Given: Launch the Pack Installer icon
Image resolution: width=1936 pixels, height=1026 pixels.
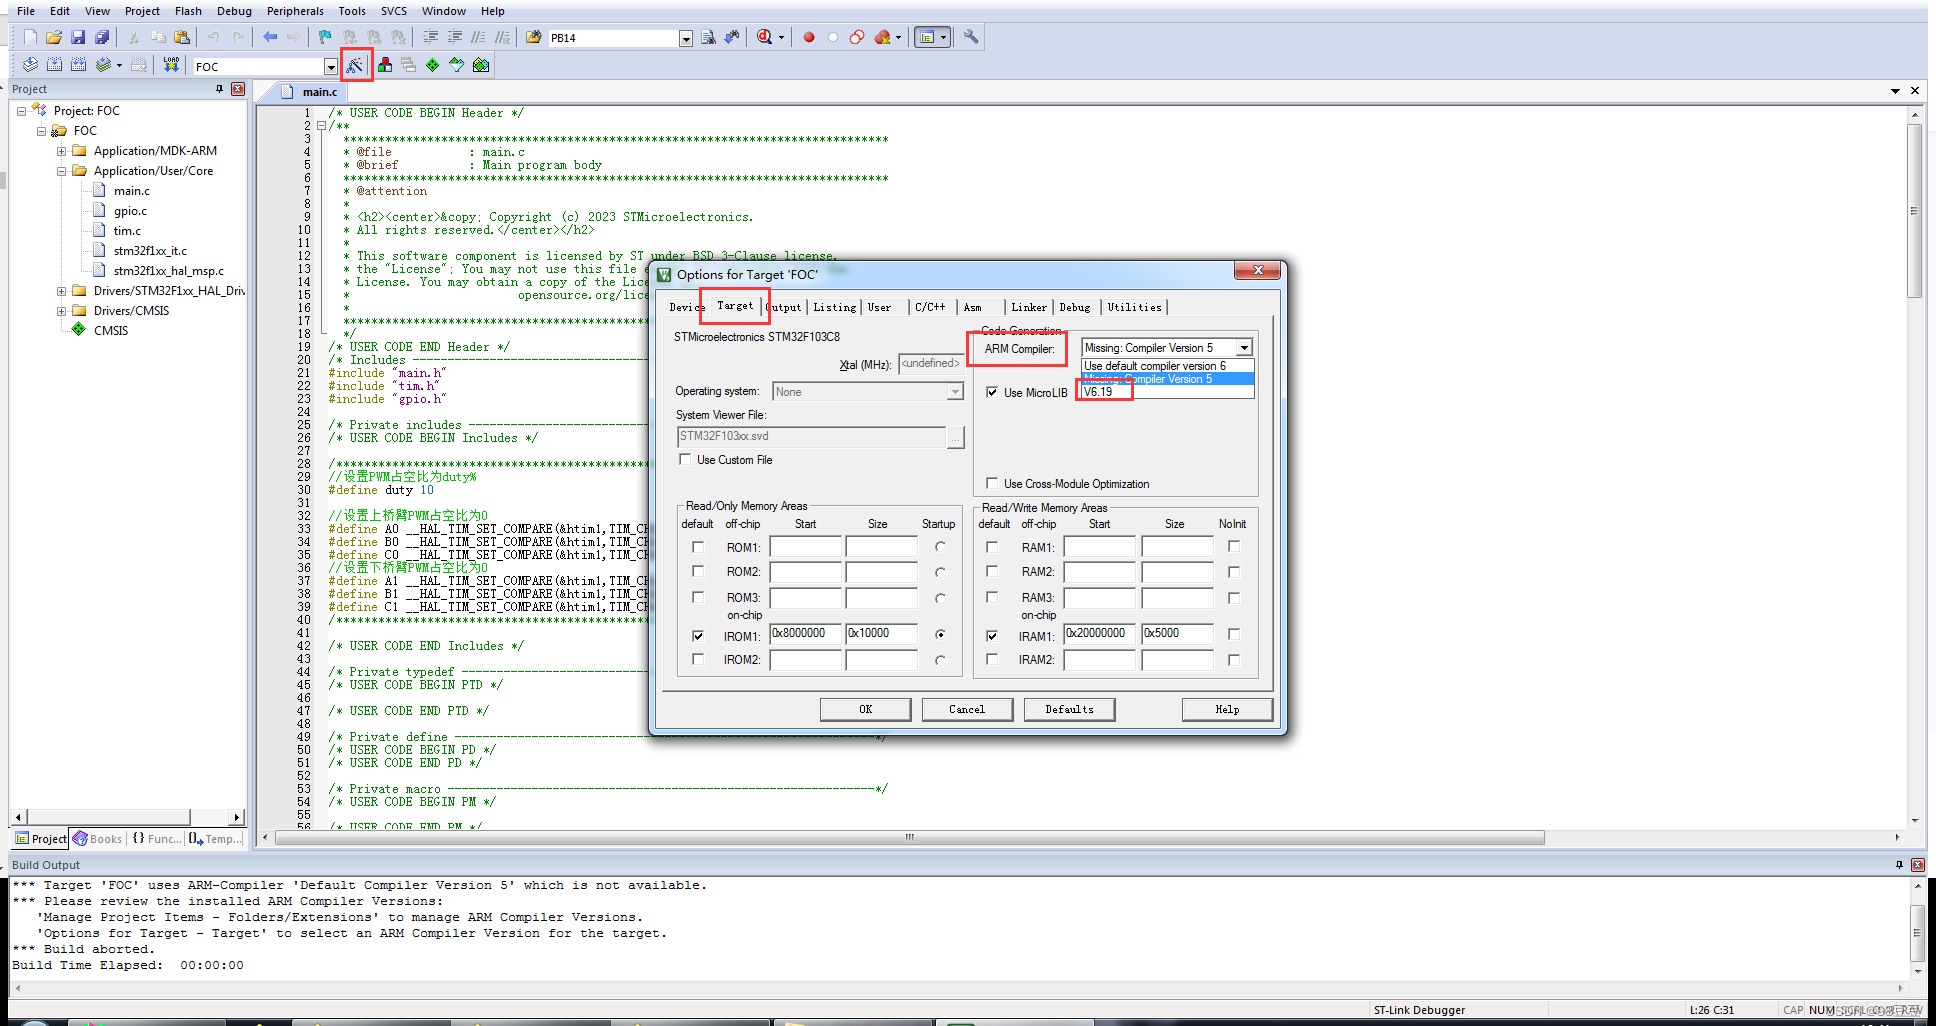Looking at the screenshot, I should [481, 65].
